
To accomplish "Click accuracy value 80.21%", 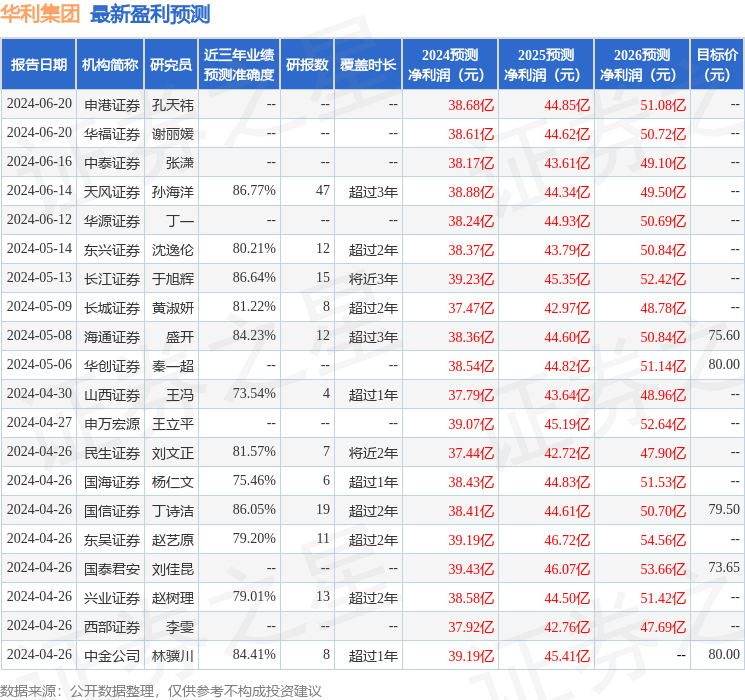I will tap(254, 249).
